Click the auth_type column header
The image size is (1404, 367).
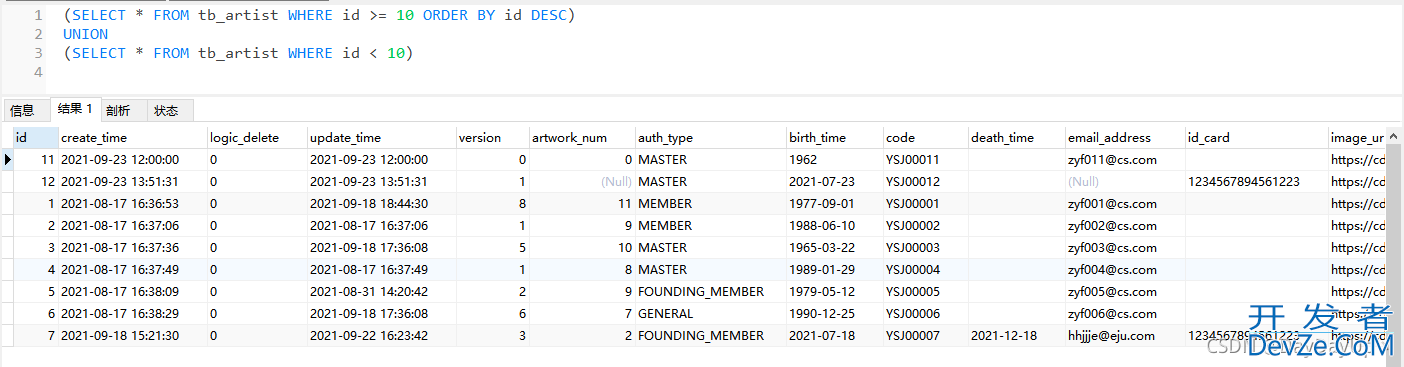[x=710, y=138]
